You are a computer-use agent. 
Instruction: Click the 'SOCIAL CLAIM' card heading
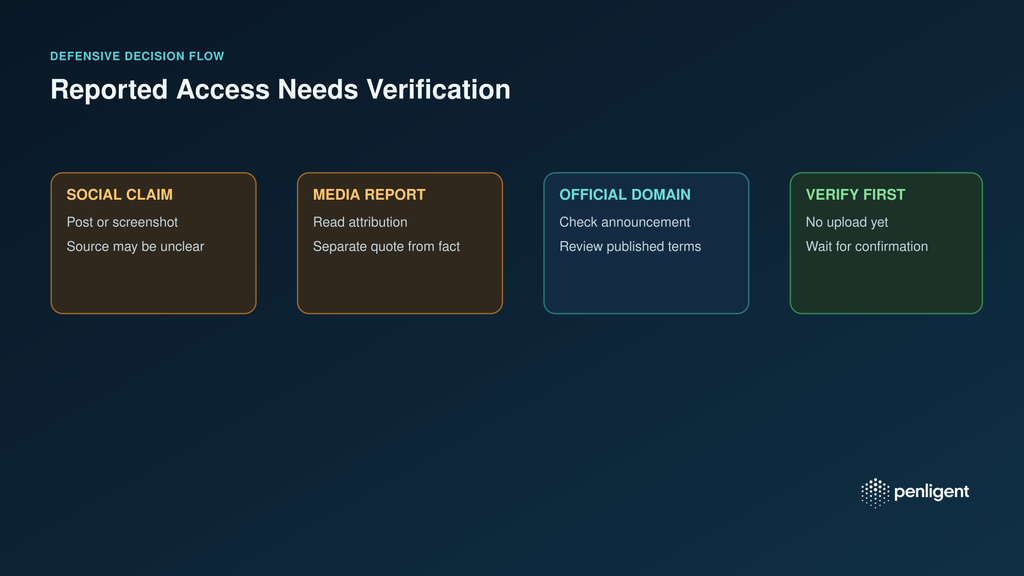pyautogui.click(x=120, y=195)
